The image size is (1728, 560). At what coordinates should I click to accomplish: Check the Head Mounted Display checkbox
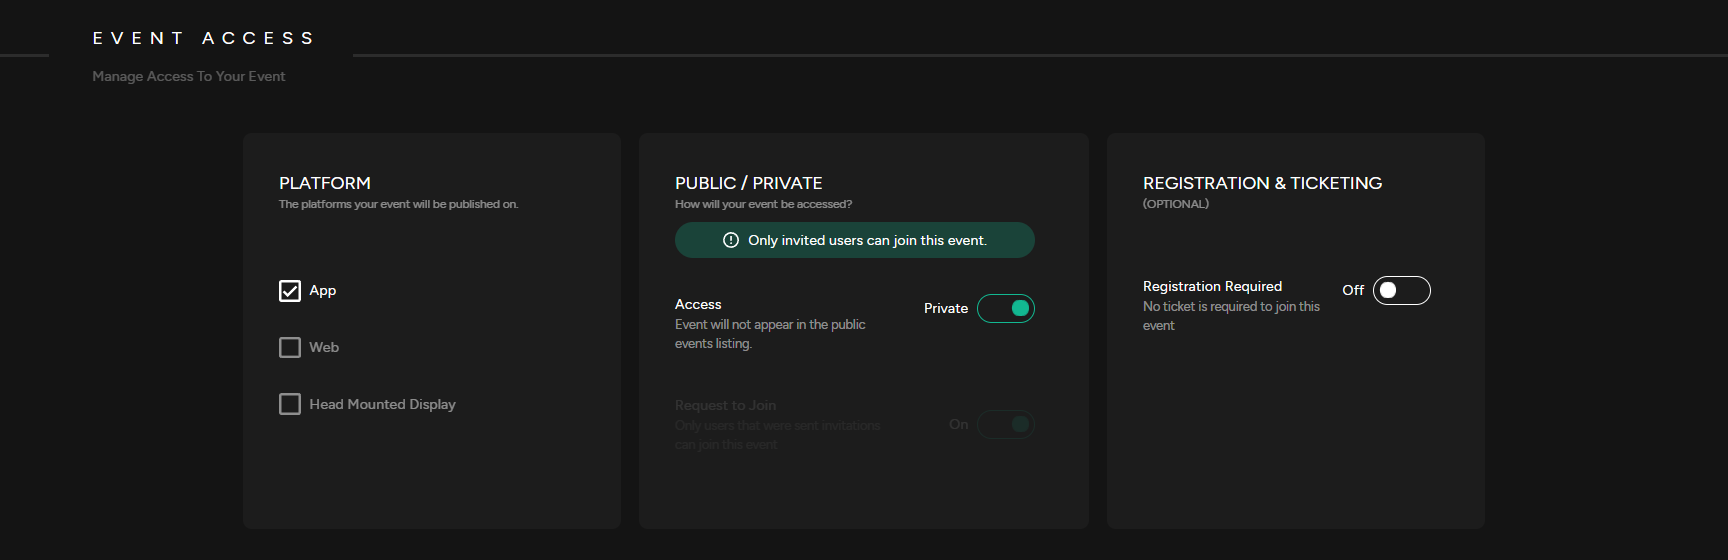(290, 404)
